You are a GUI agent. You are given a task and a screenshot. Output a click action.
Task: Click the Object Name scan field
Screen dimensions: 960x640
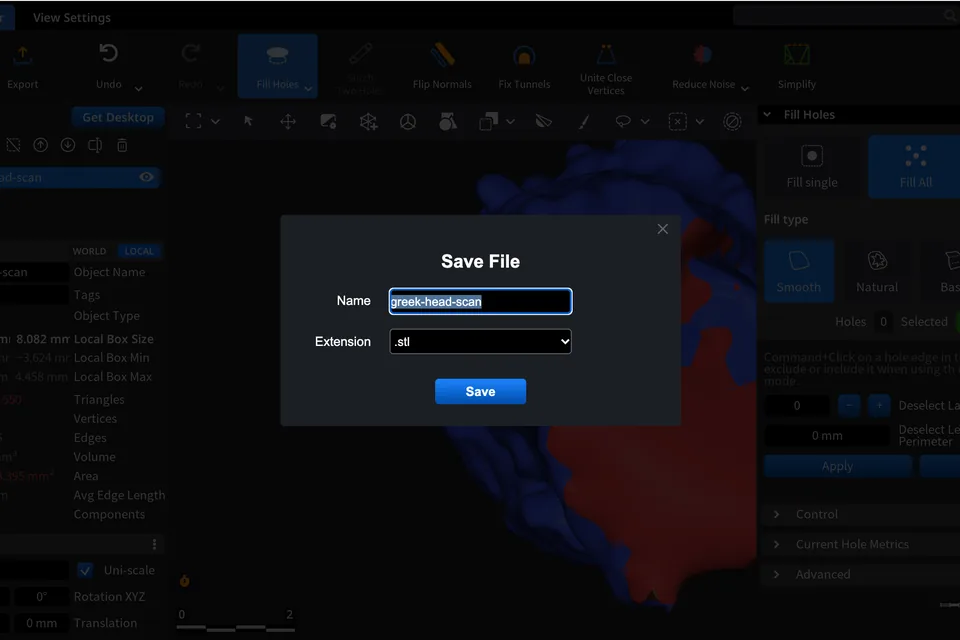34,272
